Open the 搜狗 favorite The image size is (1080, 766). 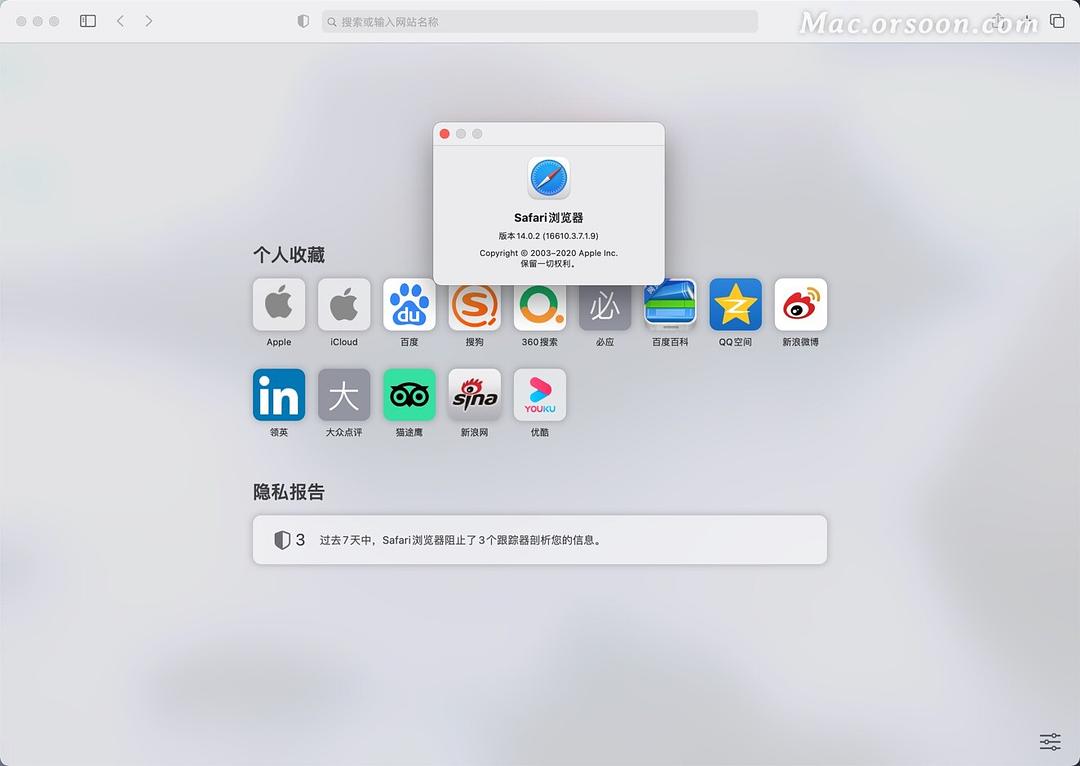[475, 307]
